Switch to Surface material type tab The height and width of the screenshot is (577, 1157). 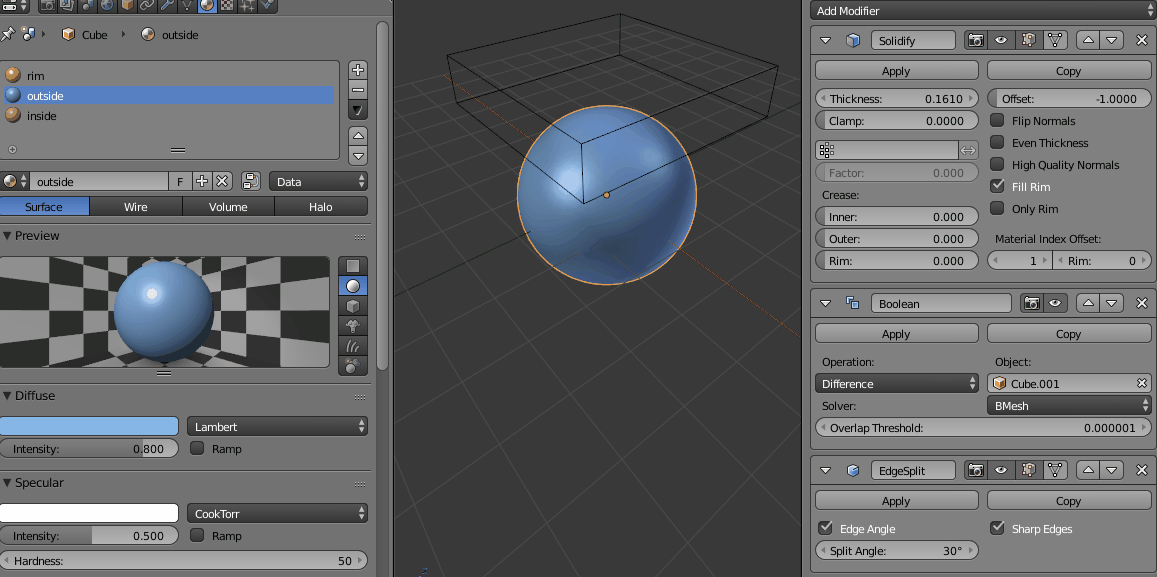tap(44, 207)
